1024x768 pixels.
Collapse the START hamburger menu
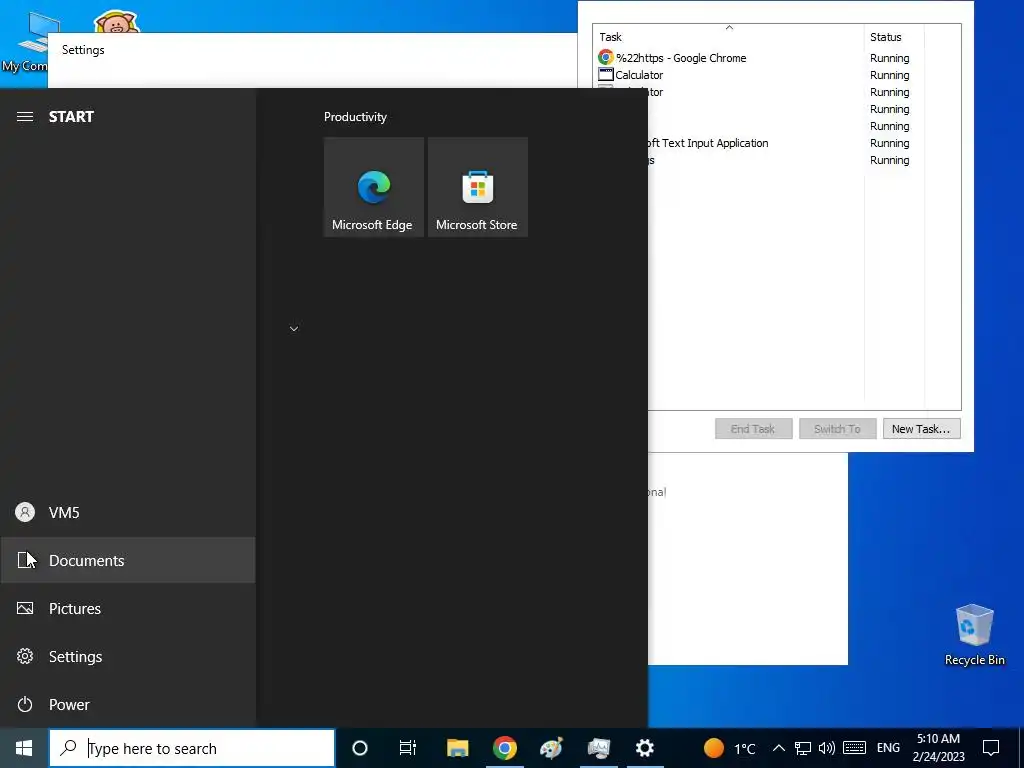[25, 117]
